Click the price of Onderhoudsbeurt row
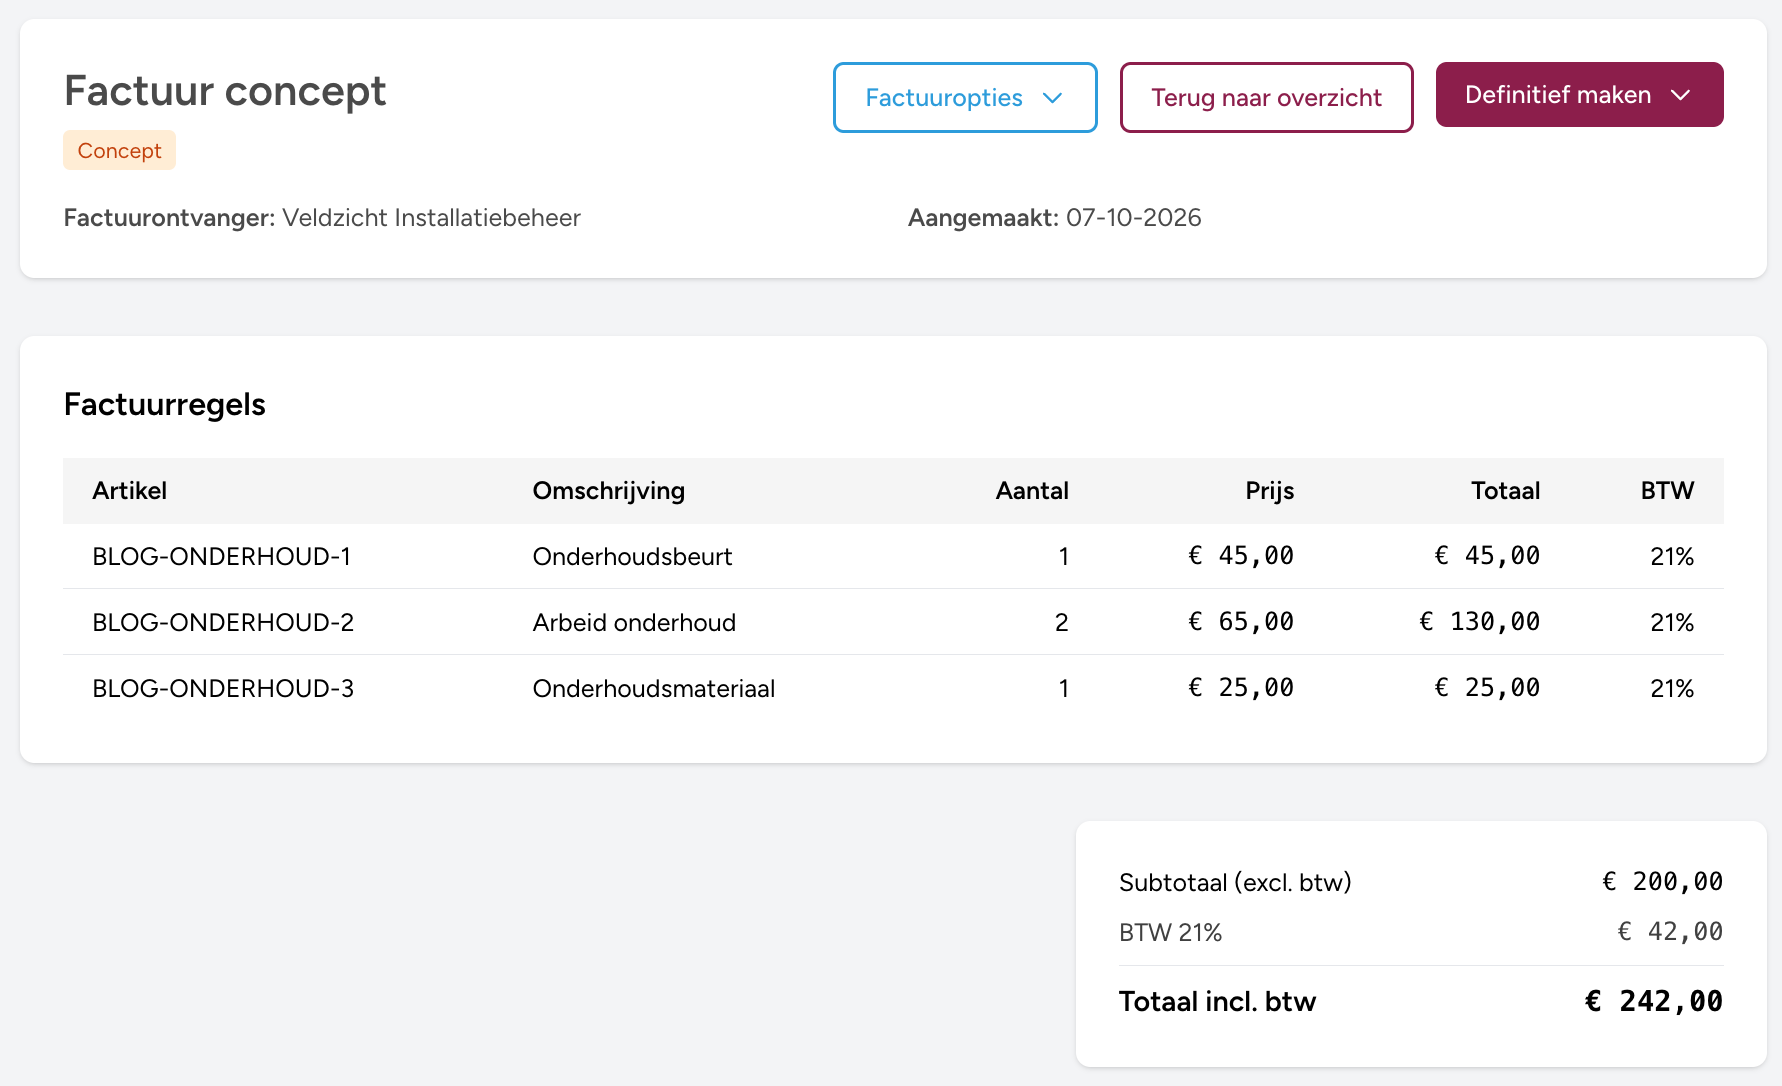Screen dimensions: 1782x1086 (1241, 556)
